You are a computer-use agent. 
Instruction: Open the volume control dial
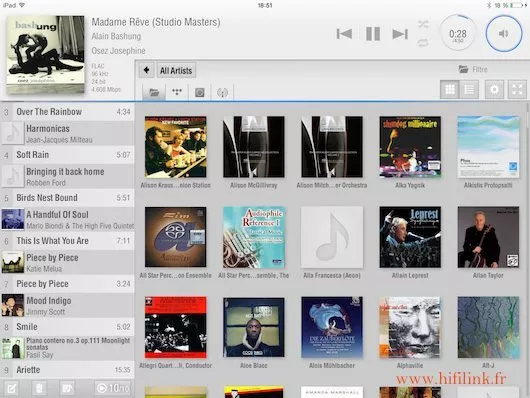pyautogui.click(x=504, y=33)
